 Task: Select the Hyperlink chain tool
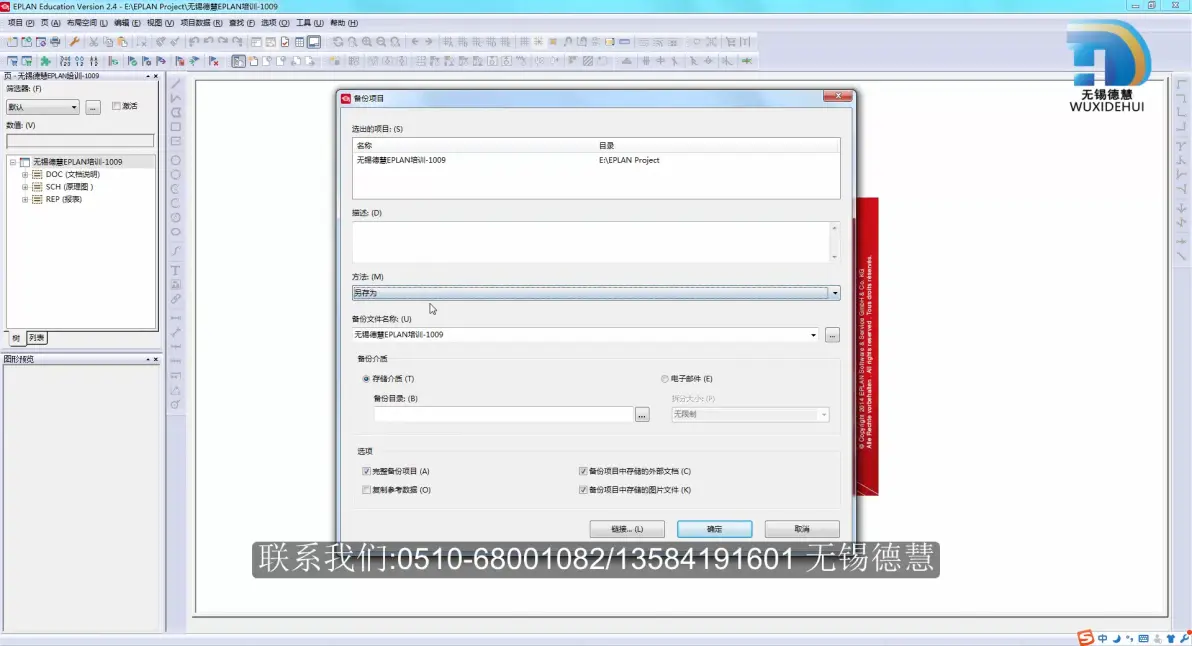tap(176, 299)
